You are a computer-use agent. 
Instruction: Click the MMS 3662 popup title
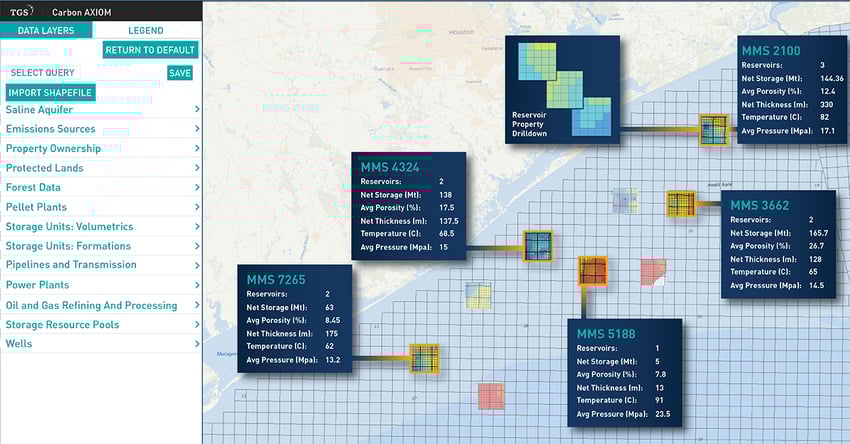click(759, 205)
